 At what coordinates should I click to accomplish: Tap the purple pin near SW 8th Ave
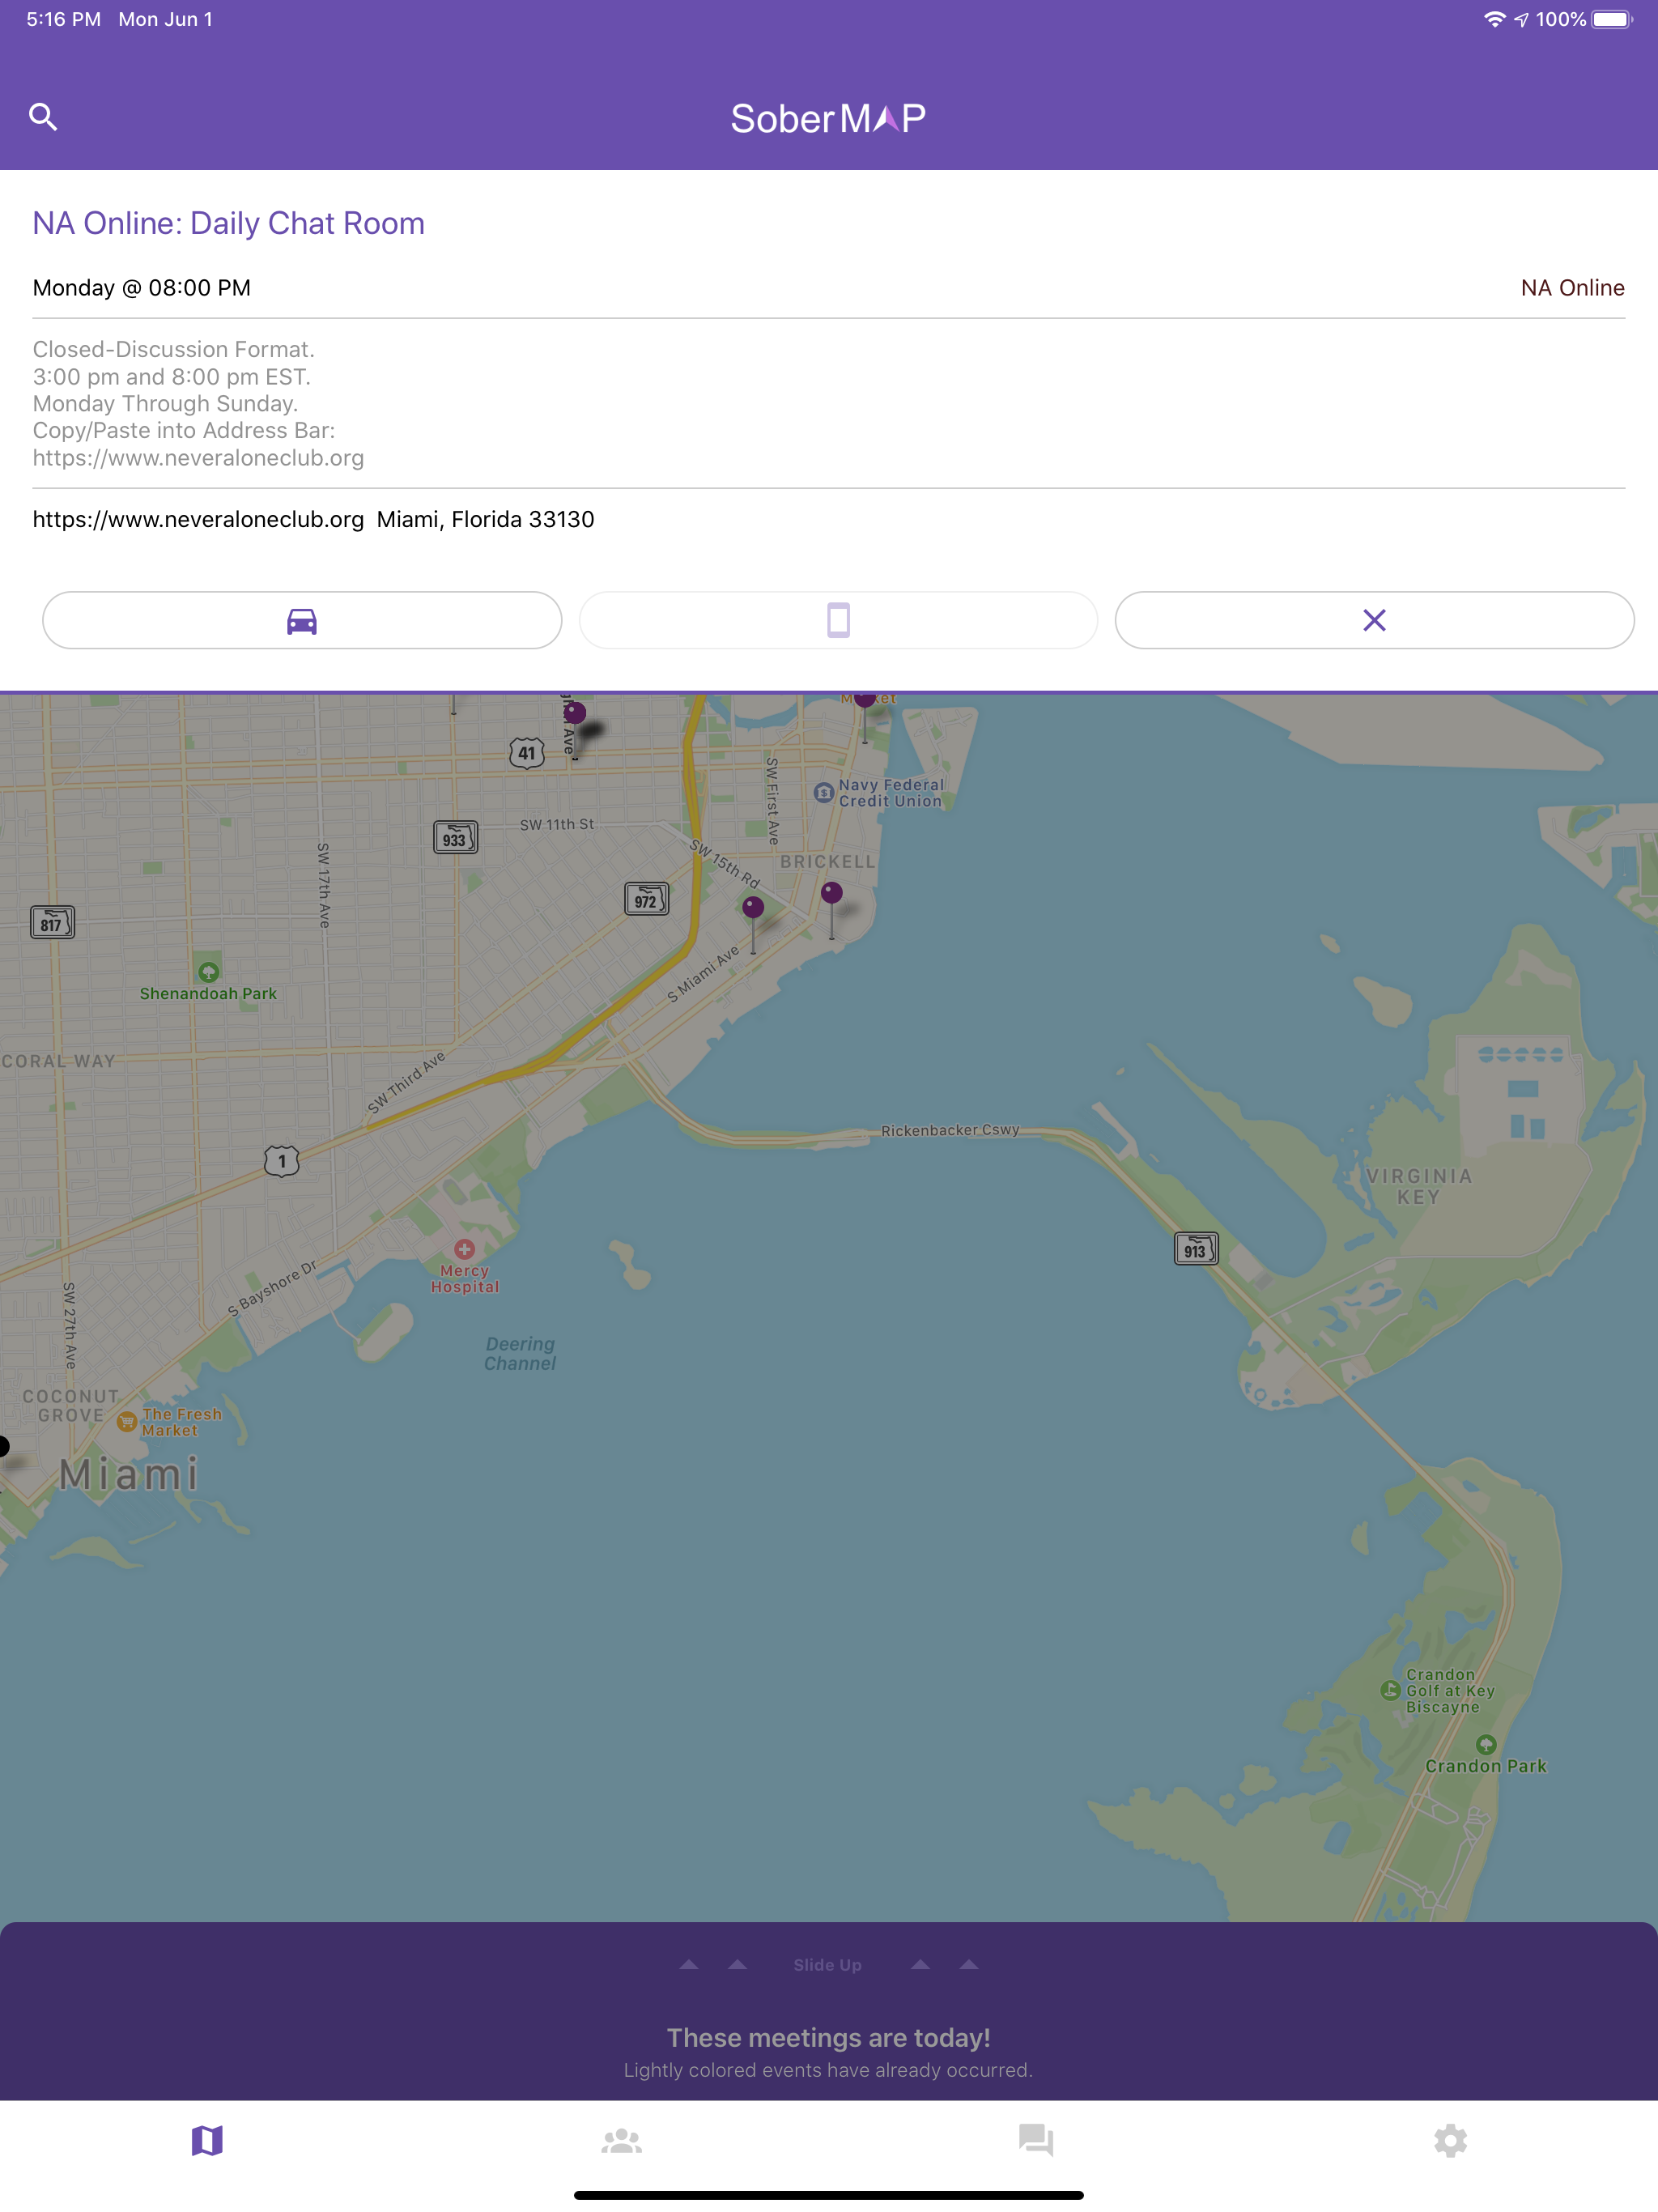[577, 713]
